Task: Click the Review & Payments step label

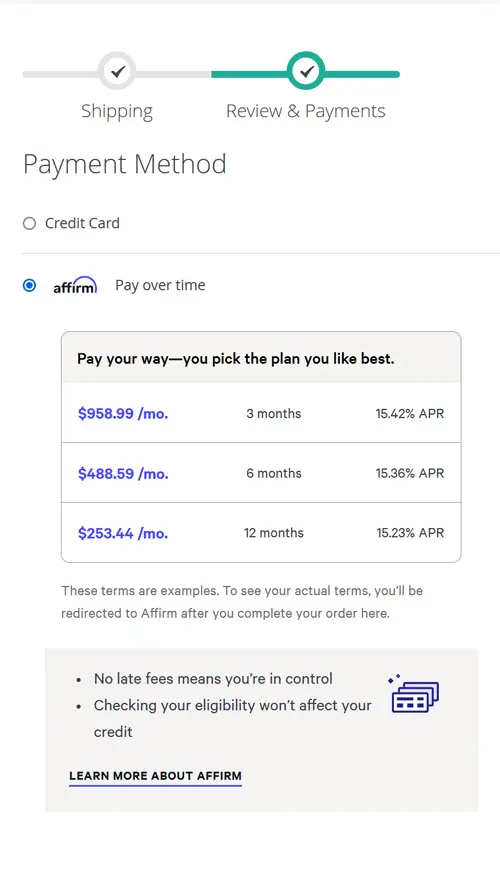Action: coord(306,111)
